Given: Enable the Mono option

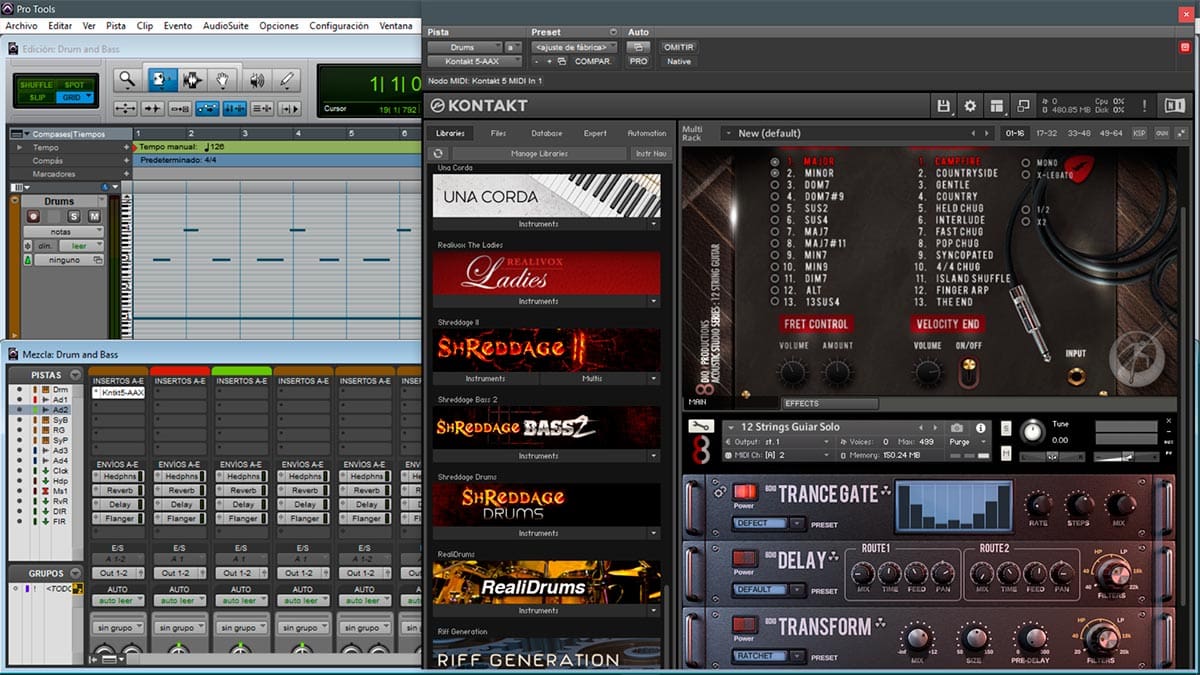Looking at the screenshot, I should [1026, 162].
